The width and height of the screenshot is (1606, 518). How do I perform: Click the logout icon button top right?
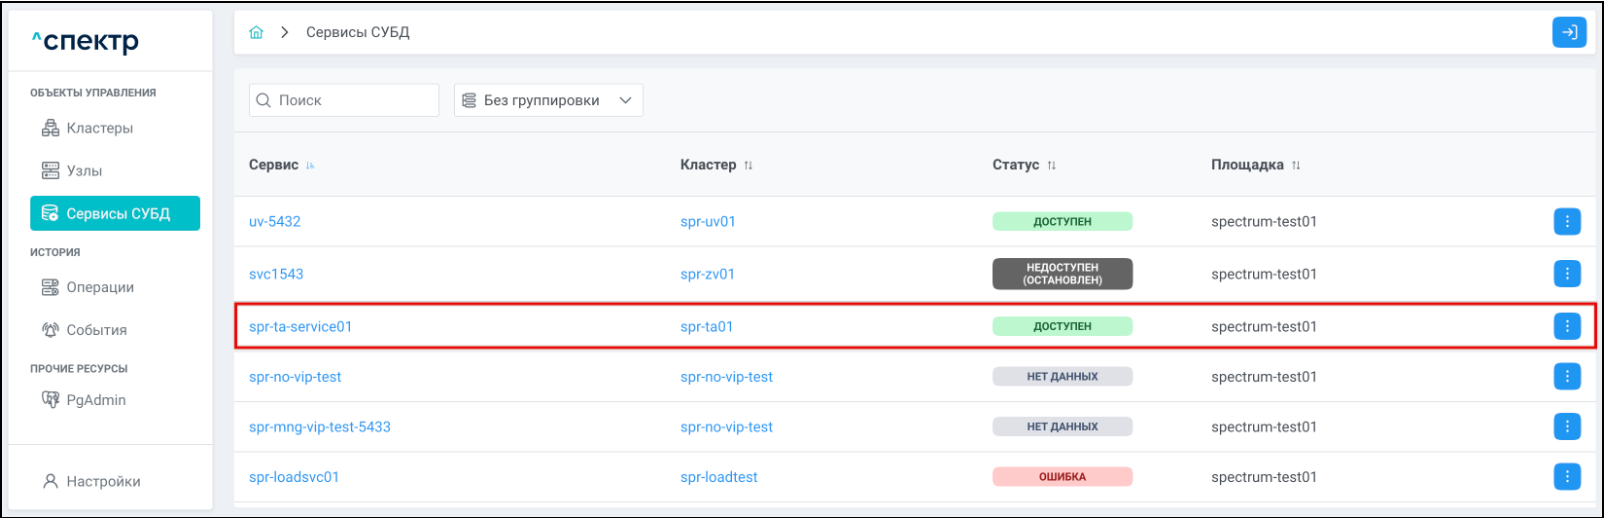point(1569,33)
